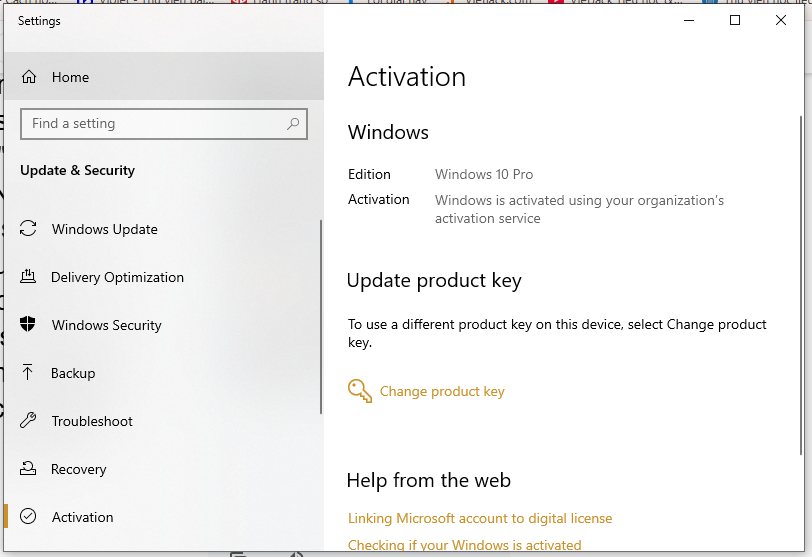Viewport: 812px width, 557px height.
Task: Minimize the Settings window
Action: pos(689,20)
